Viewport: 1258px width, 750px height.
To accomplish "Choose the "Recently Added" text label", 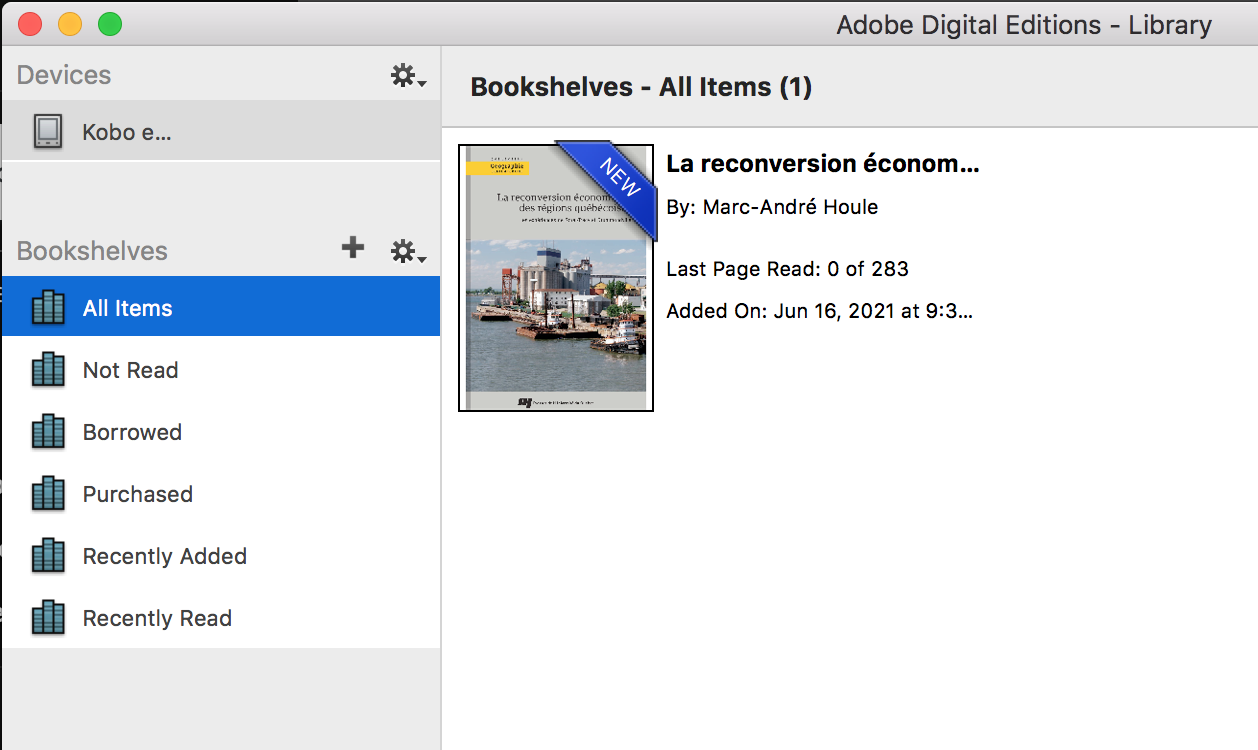I will pos(164,556).
